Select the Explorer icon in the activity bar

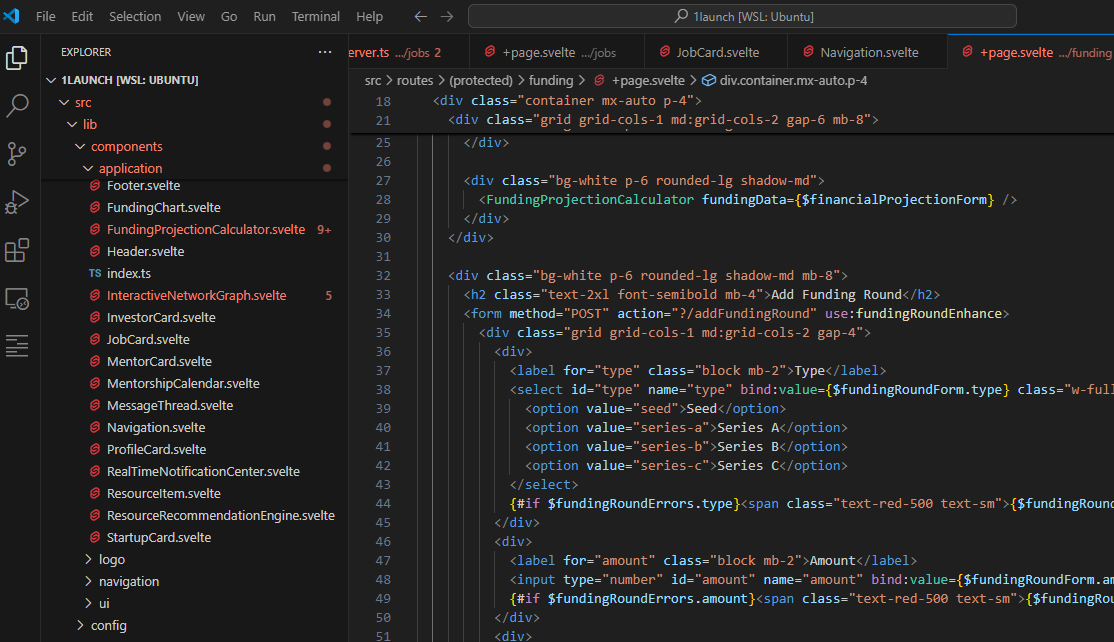click(x=17, y=57)
